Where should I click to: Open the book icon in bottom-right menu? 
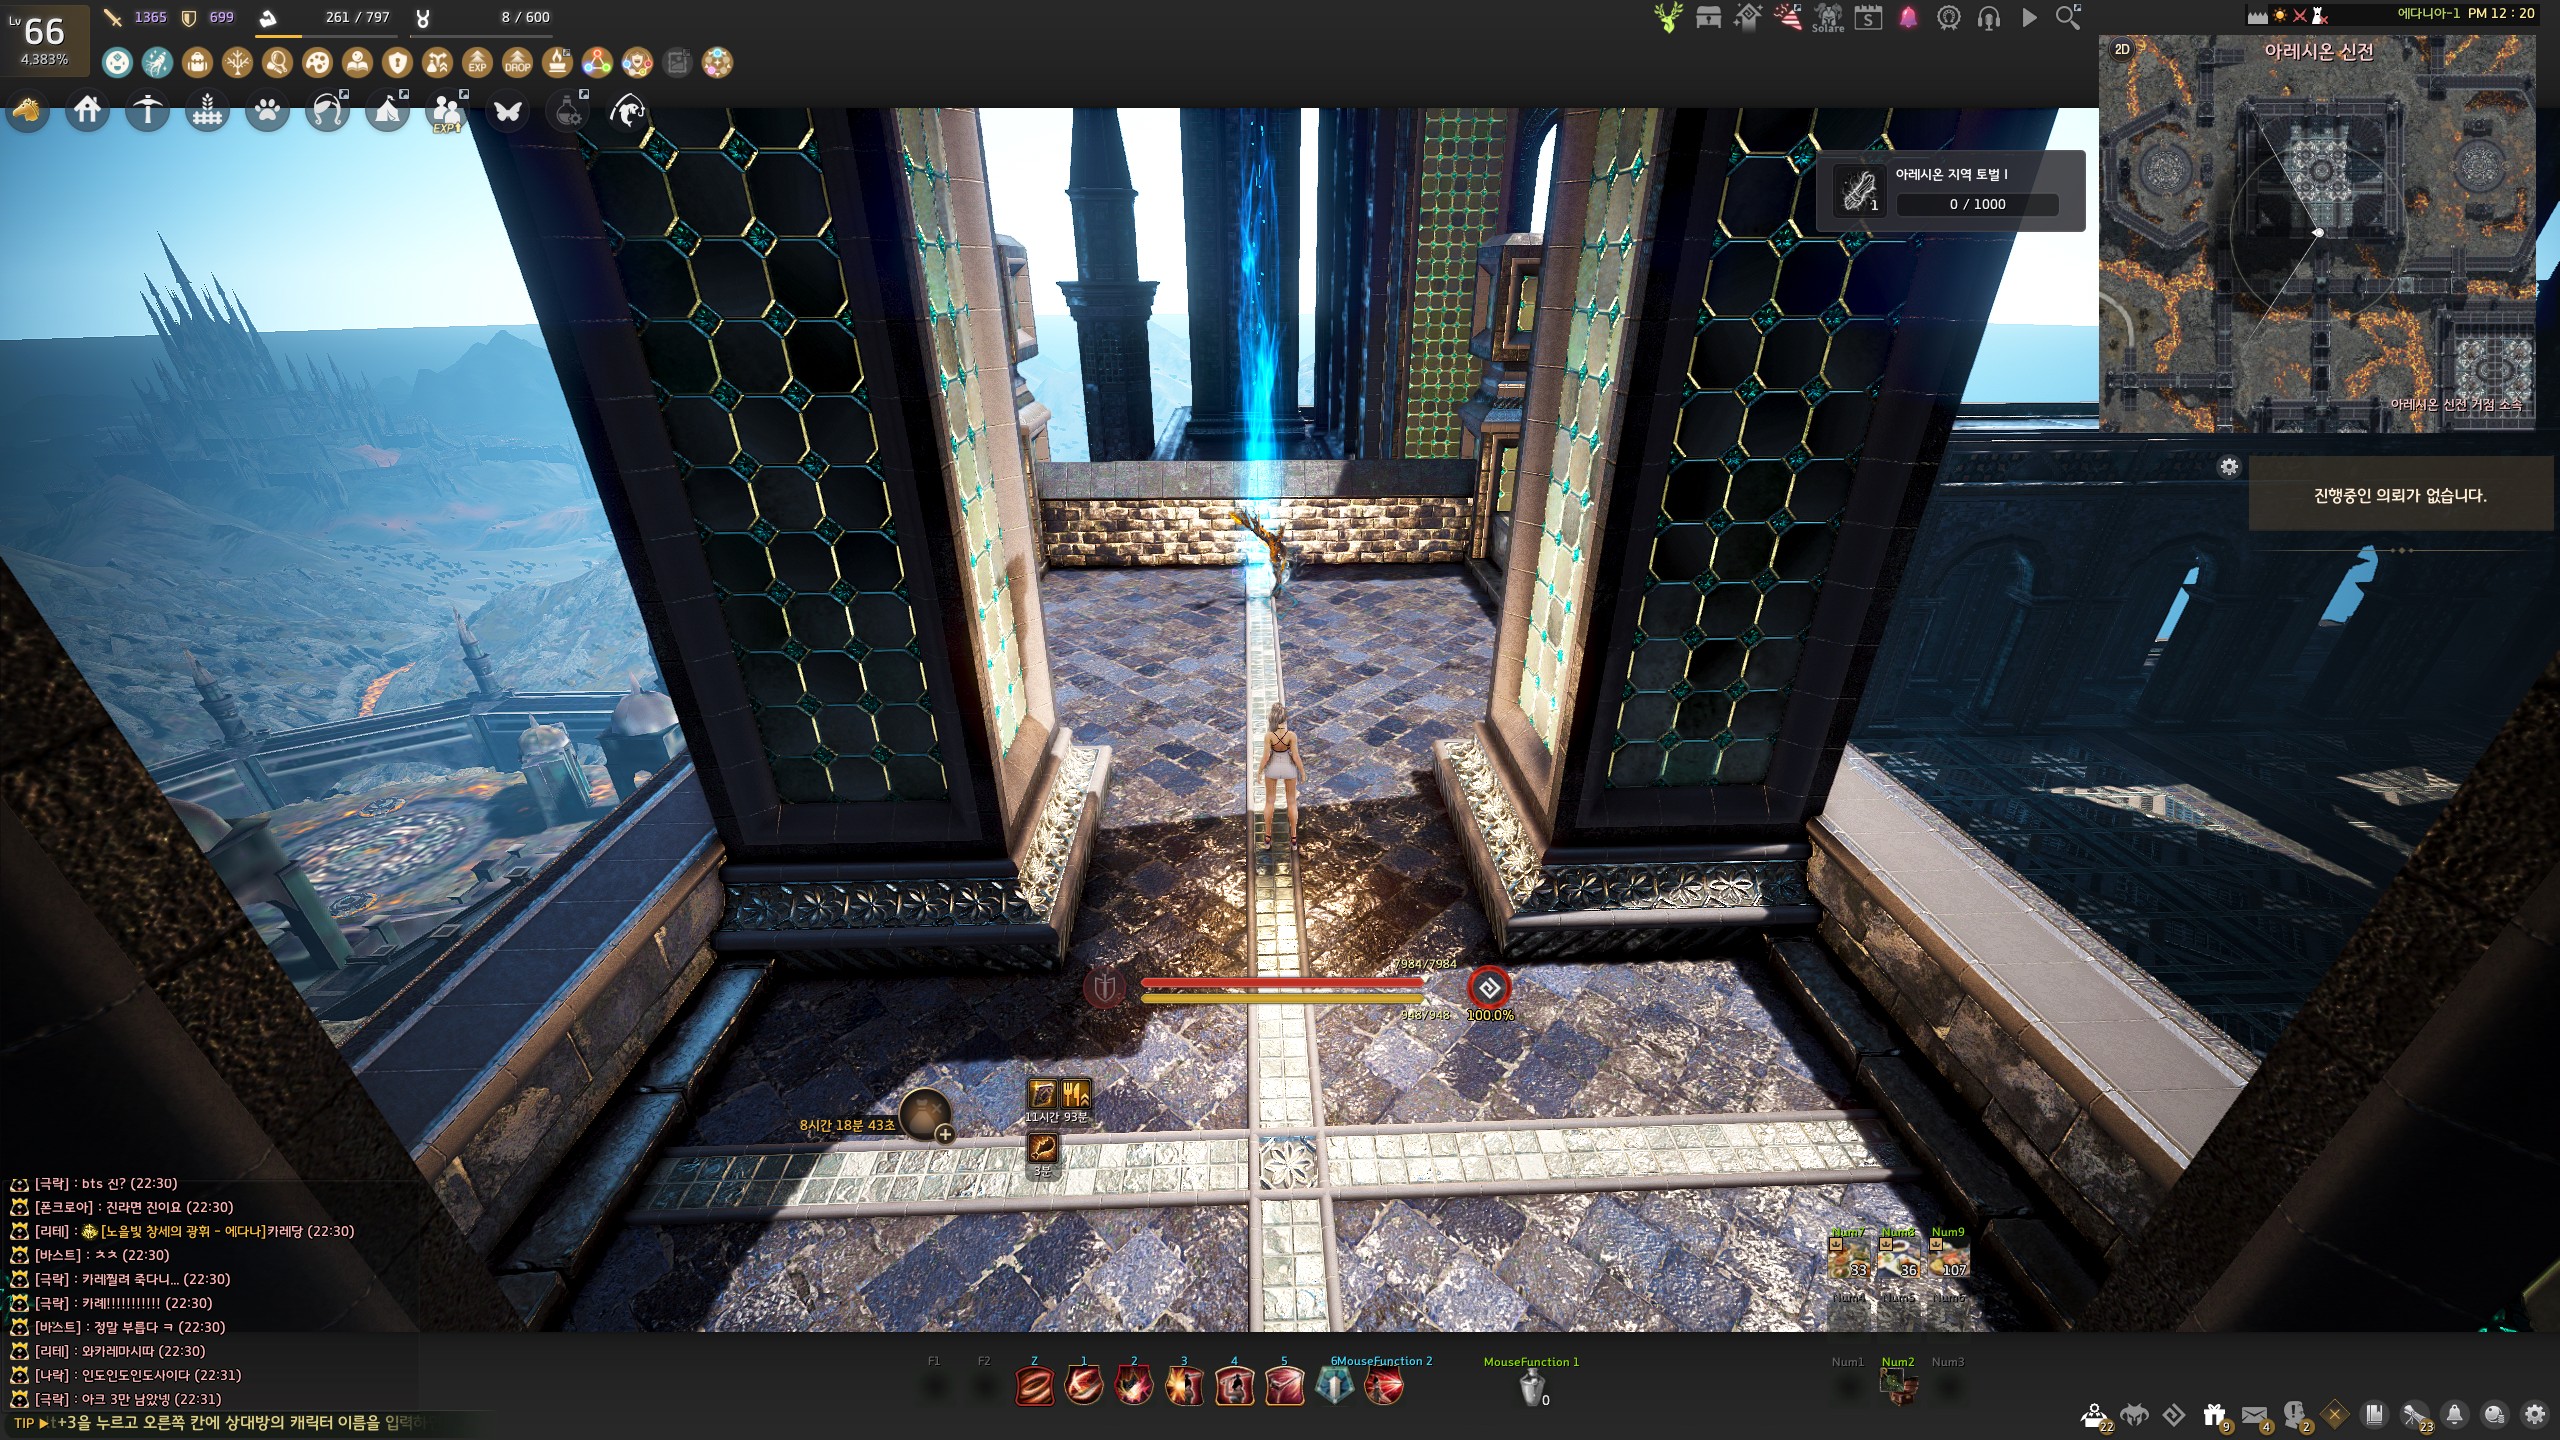(x=2374, y=1414)
